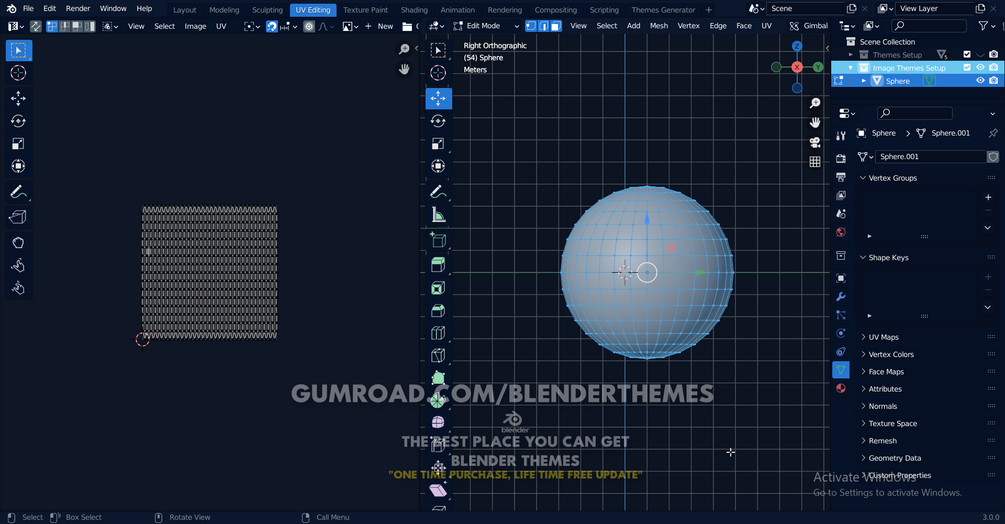Open the Edit Mode dropdown
The height and width of the screenshot is (524, 1005).
(486, 26)
